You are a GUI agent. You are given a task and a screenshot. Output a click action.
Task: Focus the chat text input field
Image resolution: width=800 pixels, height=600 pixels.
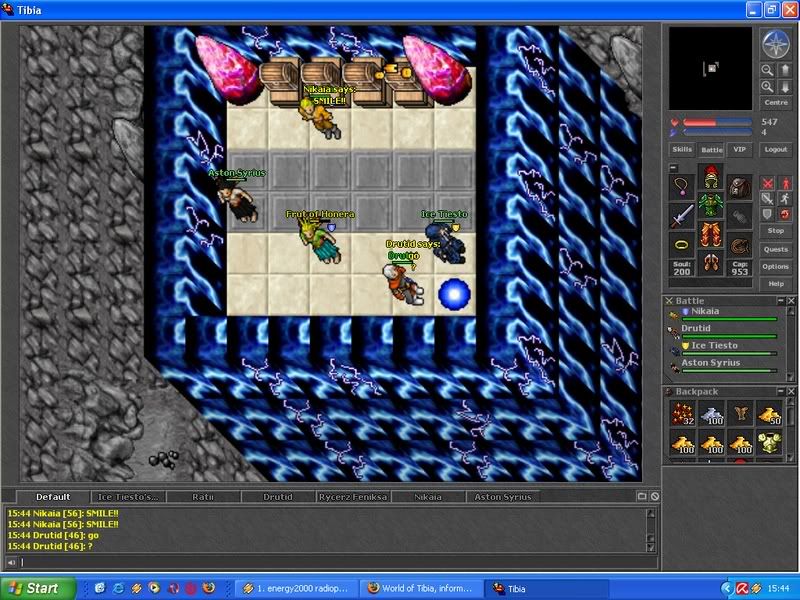coord(338,562)
